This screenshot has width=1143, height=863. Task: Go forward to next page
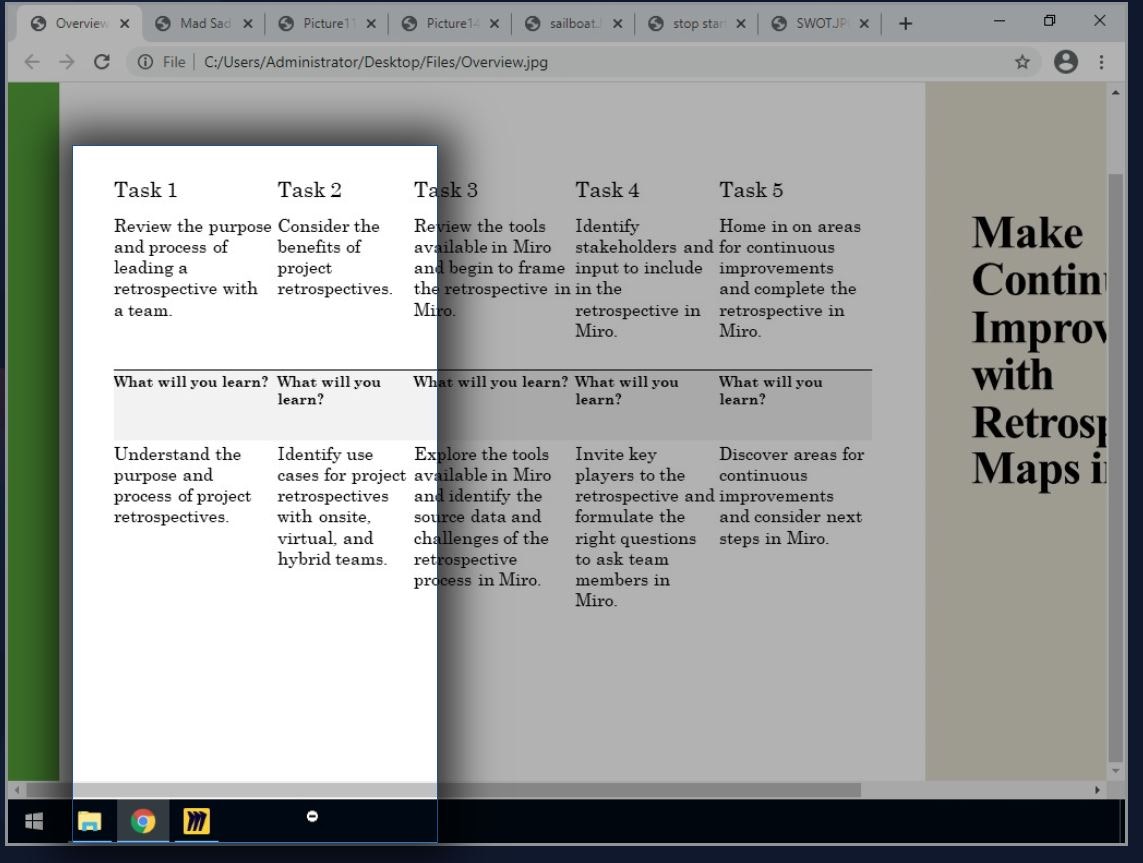67,62
